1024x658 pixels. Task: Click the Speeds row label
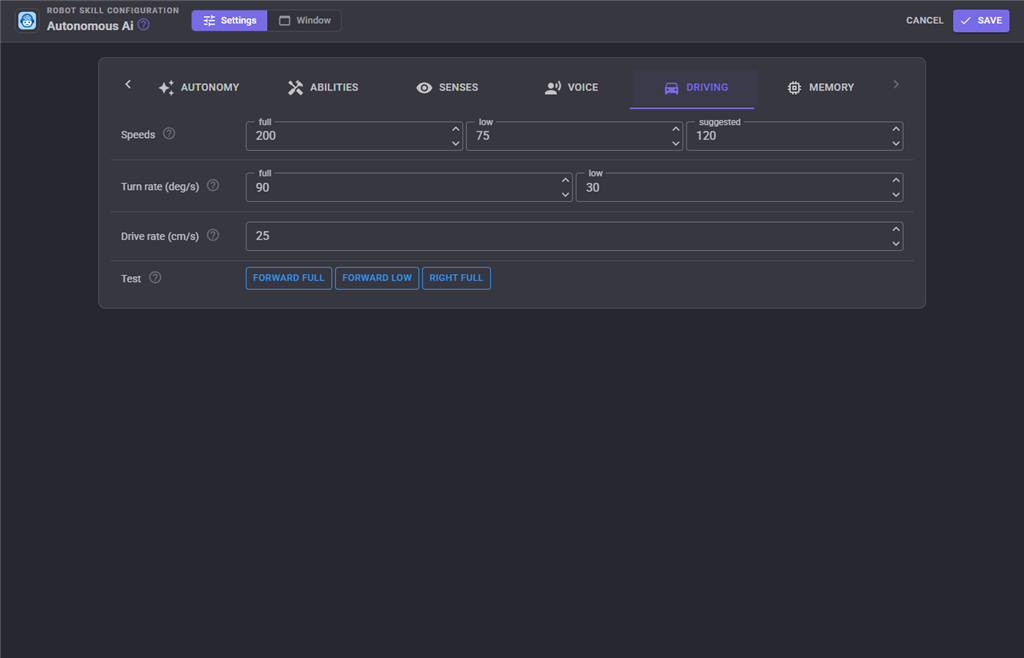[138, 135]
